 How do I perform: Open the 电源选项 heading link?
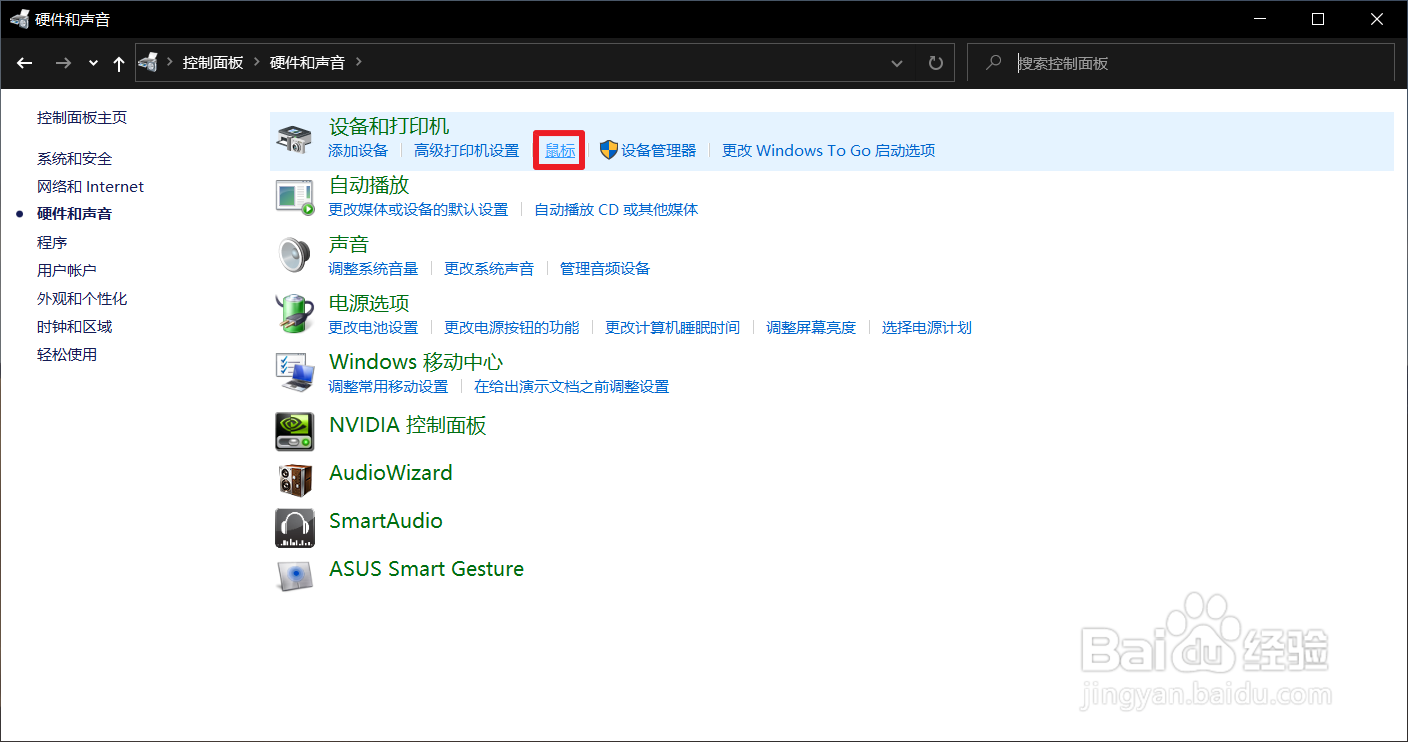pyautogui.click(x=369, y=303)
